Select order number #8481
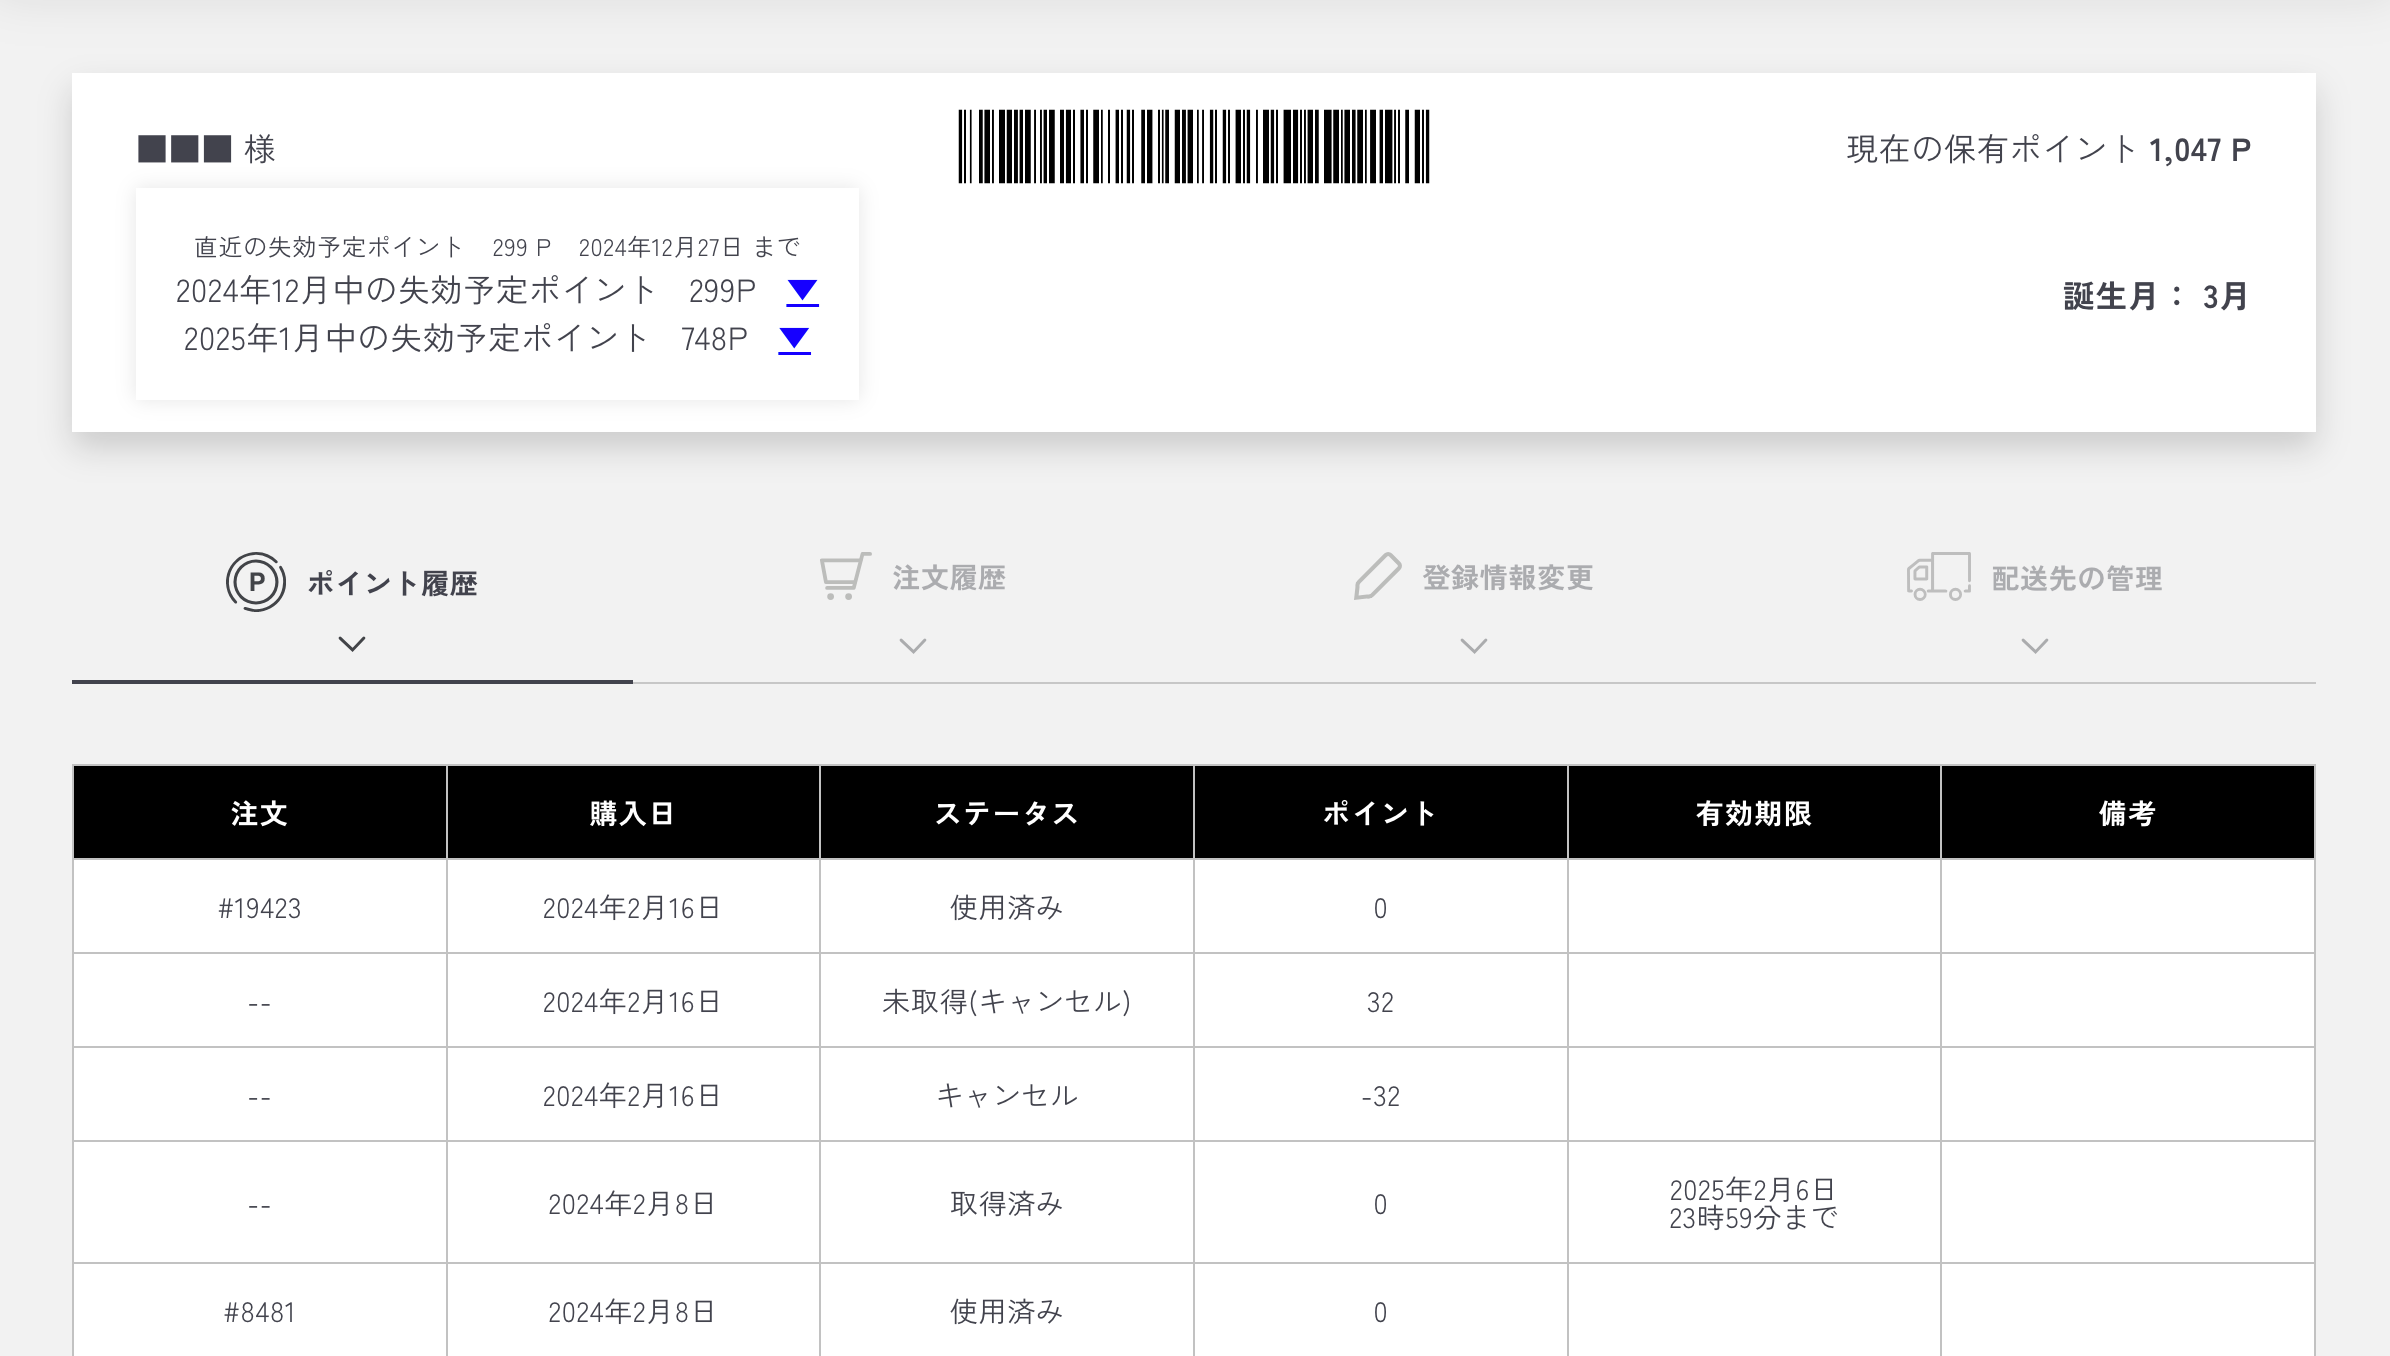Viewport: 2390px width, 1356px height. [260, 1312]
